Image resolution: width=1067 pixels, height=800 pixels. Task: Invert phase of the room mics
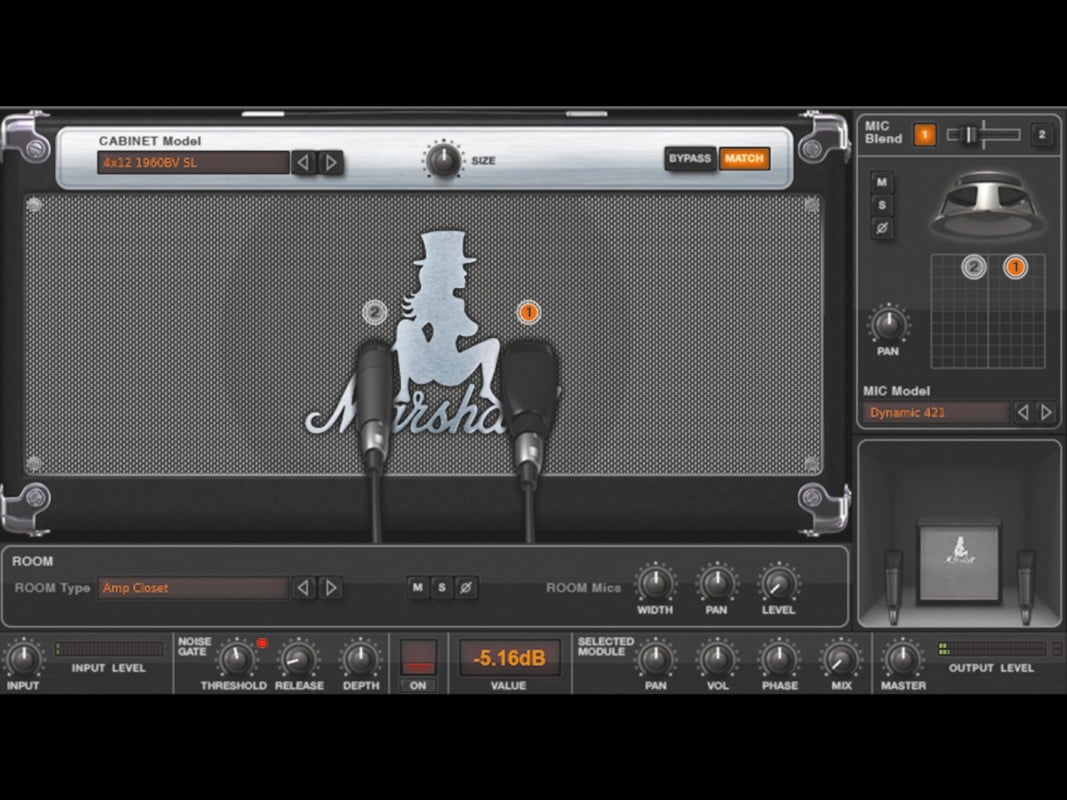click(466, 587)
